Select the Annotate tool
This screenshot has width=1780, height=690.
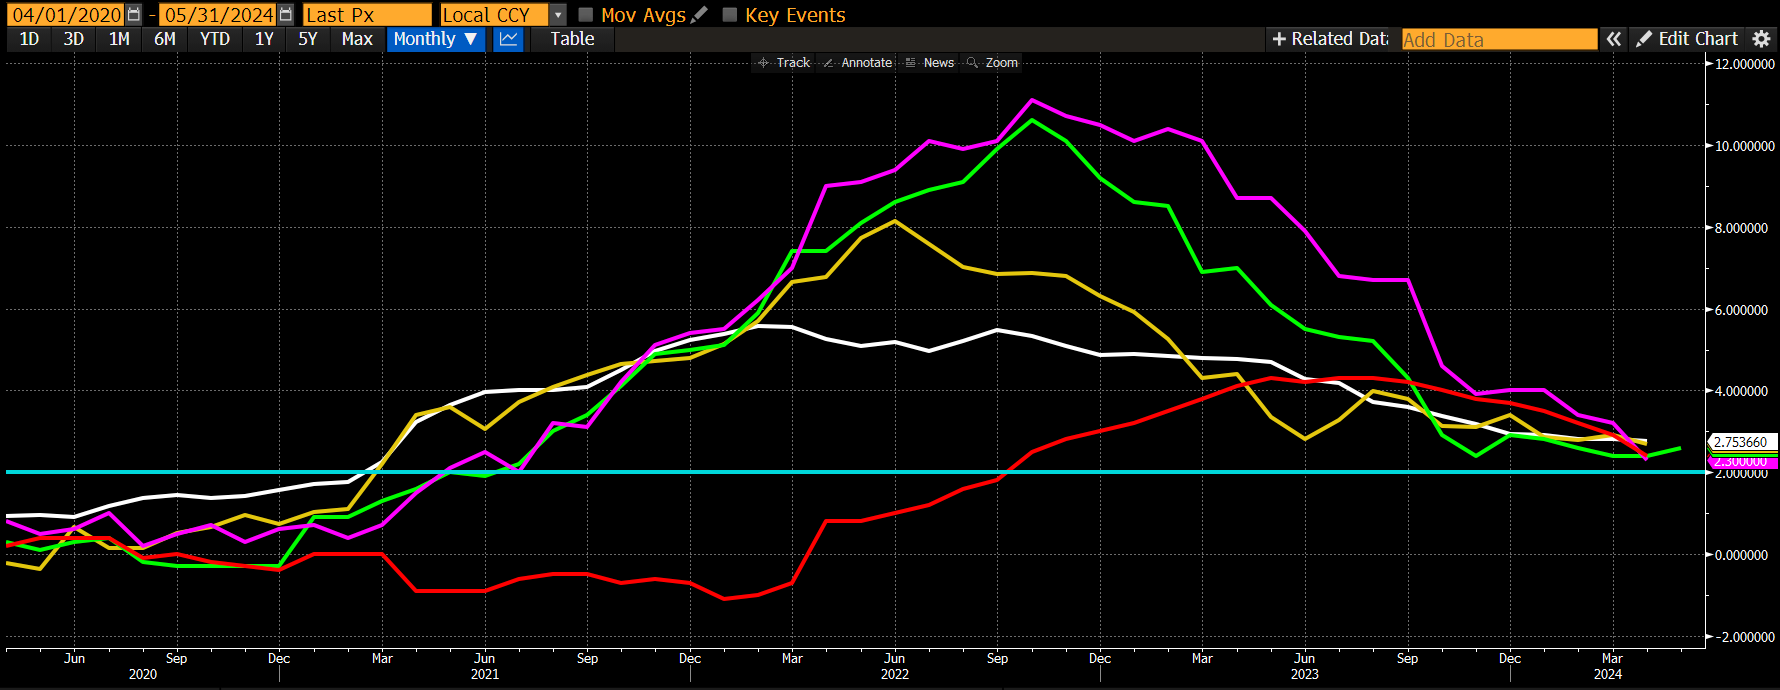pyautogui.click(x=857, y=63)
